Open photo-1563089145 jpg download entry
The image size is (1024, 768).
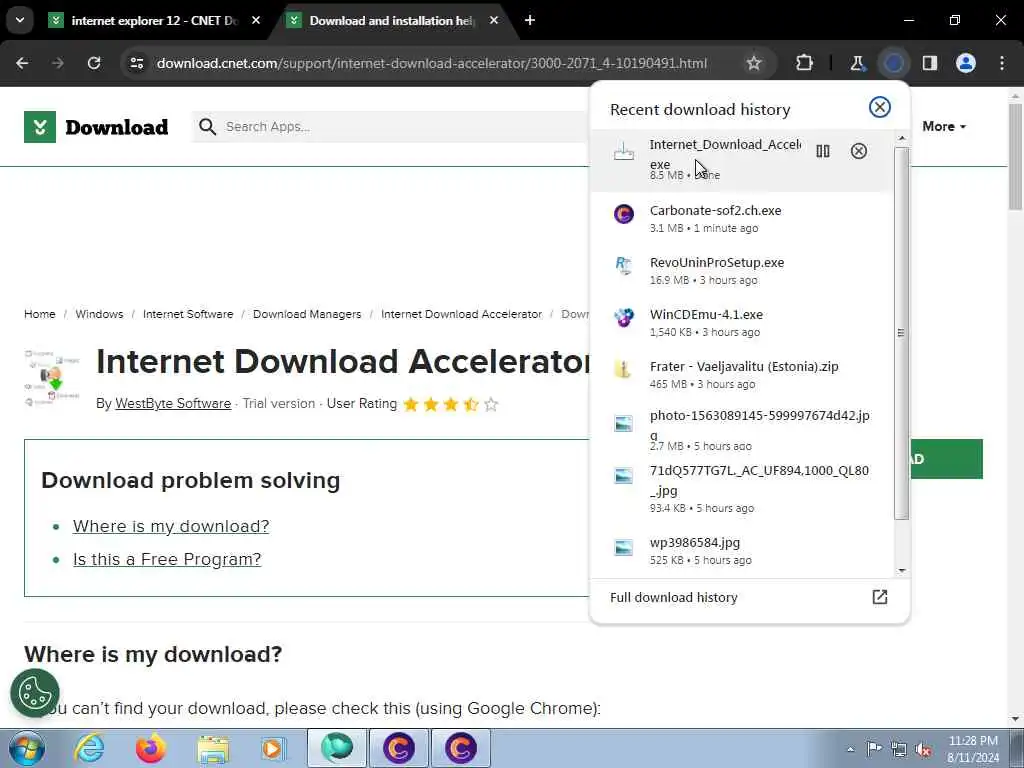pyautogui.click(x=742, y=430)
